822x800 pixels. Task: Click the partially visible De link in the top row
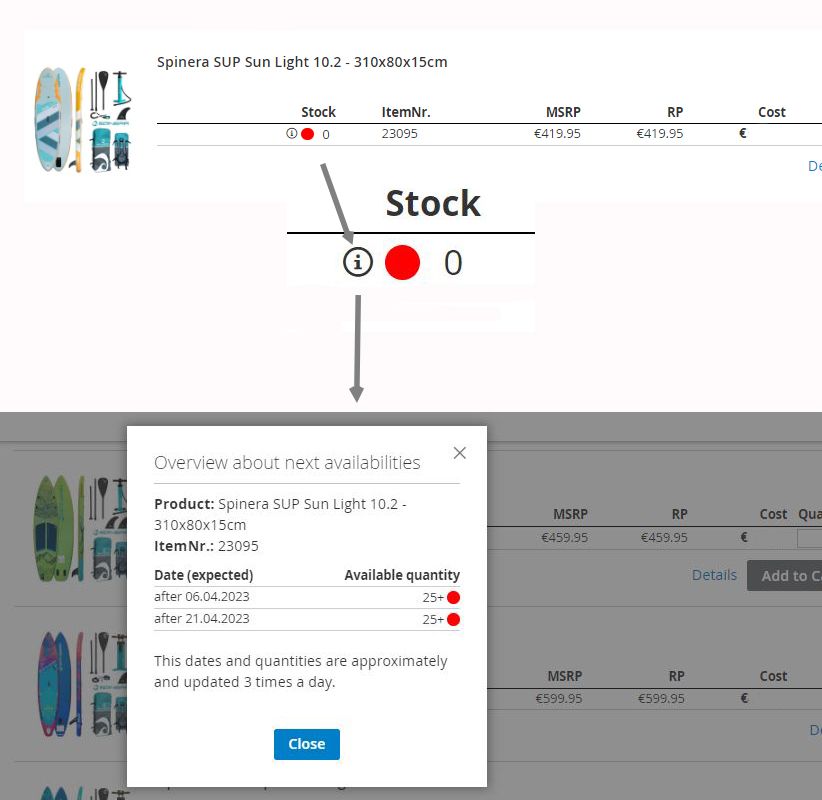click(x=815, y=166)
